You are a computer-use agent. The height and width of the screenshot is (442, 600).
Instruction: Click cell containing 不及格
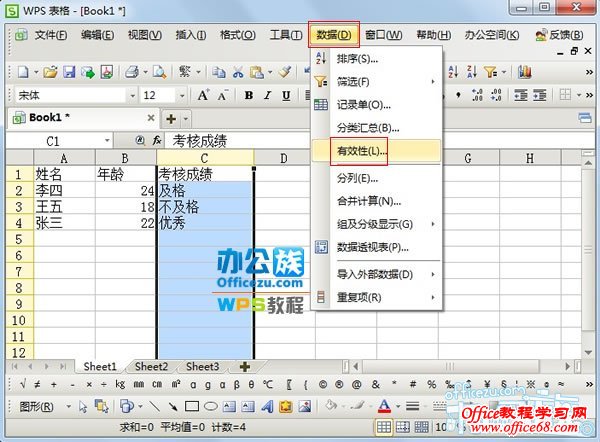205,207
